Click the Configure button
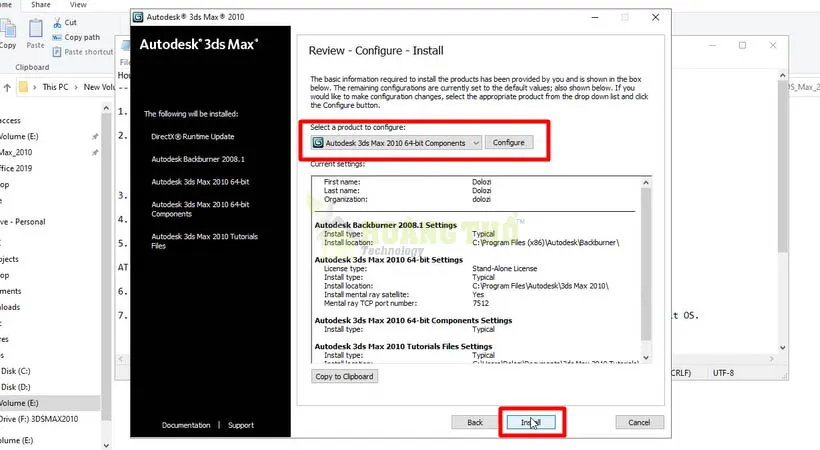Screen dimensions: 820x450 (508, 142)
